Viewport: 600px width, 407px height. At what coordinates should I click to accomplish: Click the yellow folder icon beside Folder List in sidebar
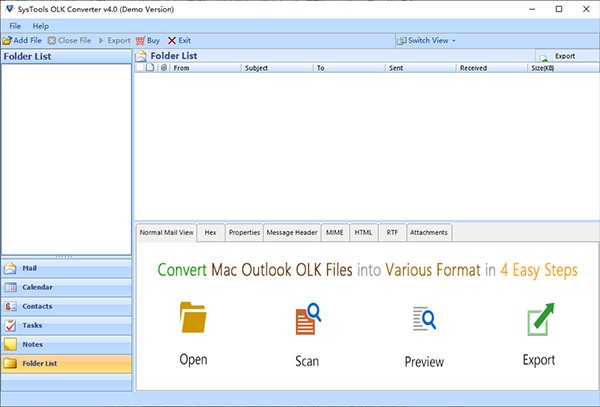pos(10,363)
